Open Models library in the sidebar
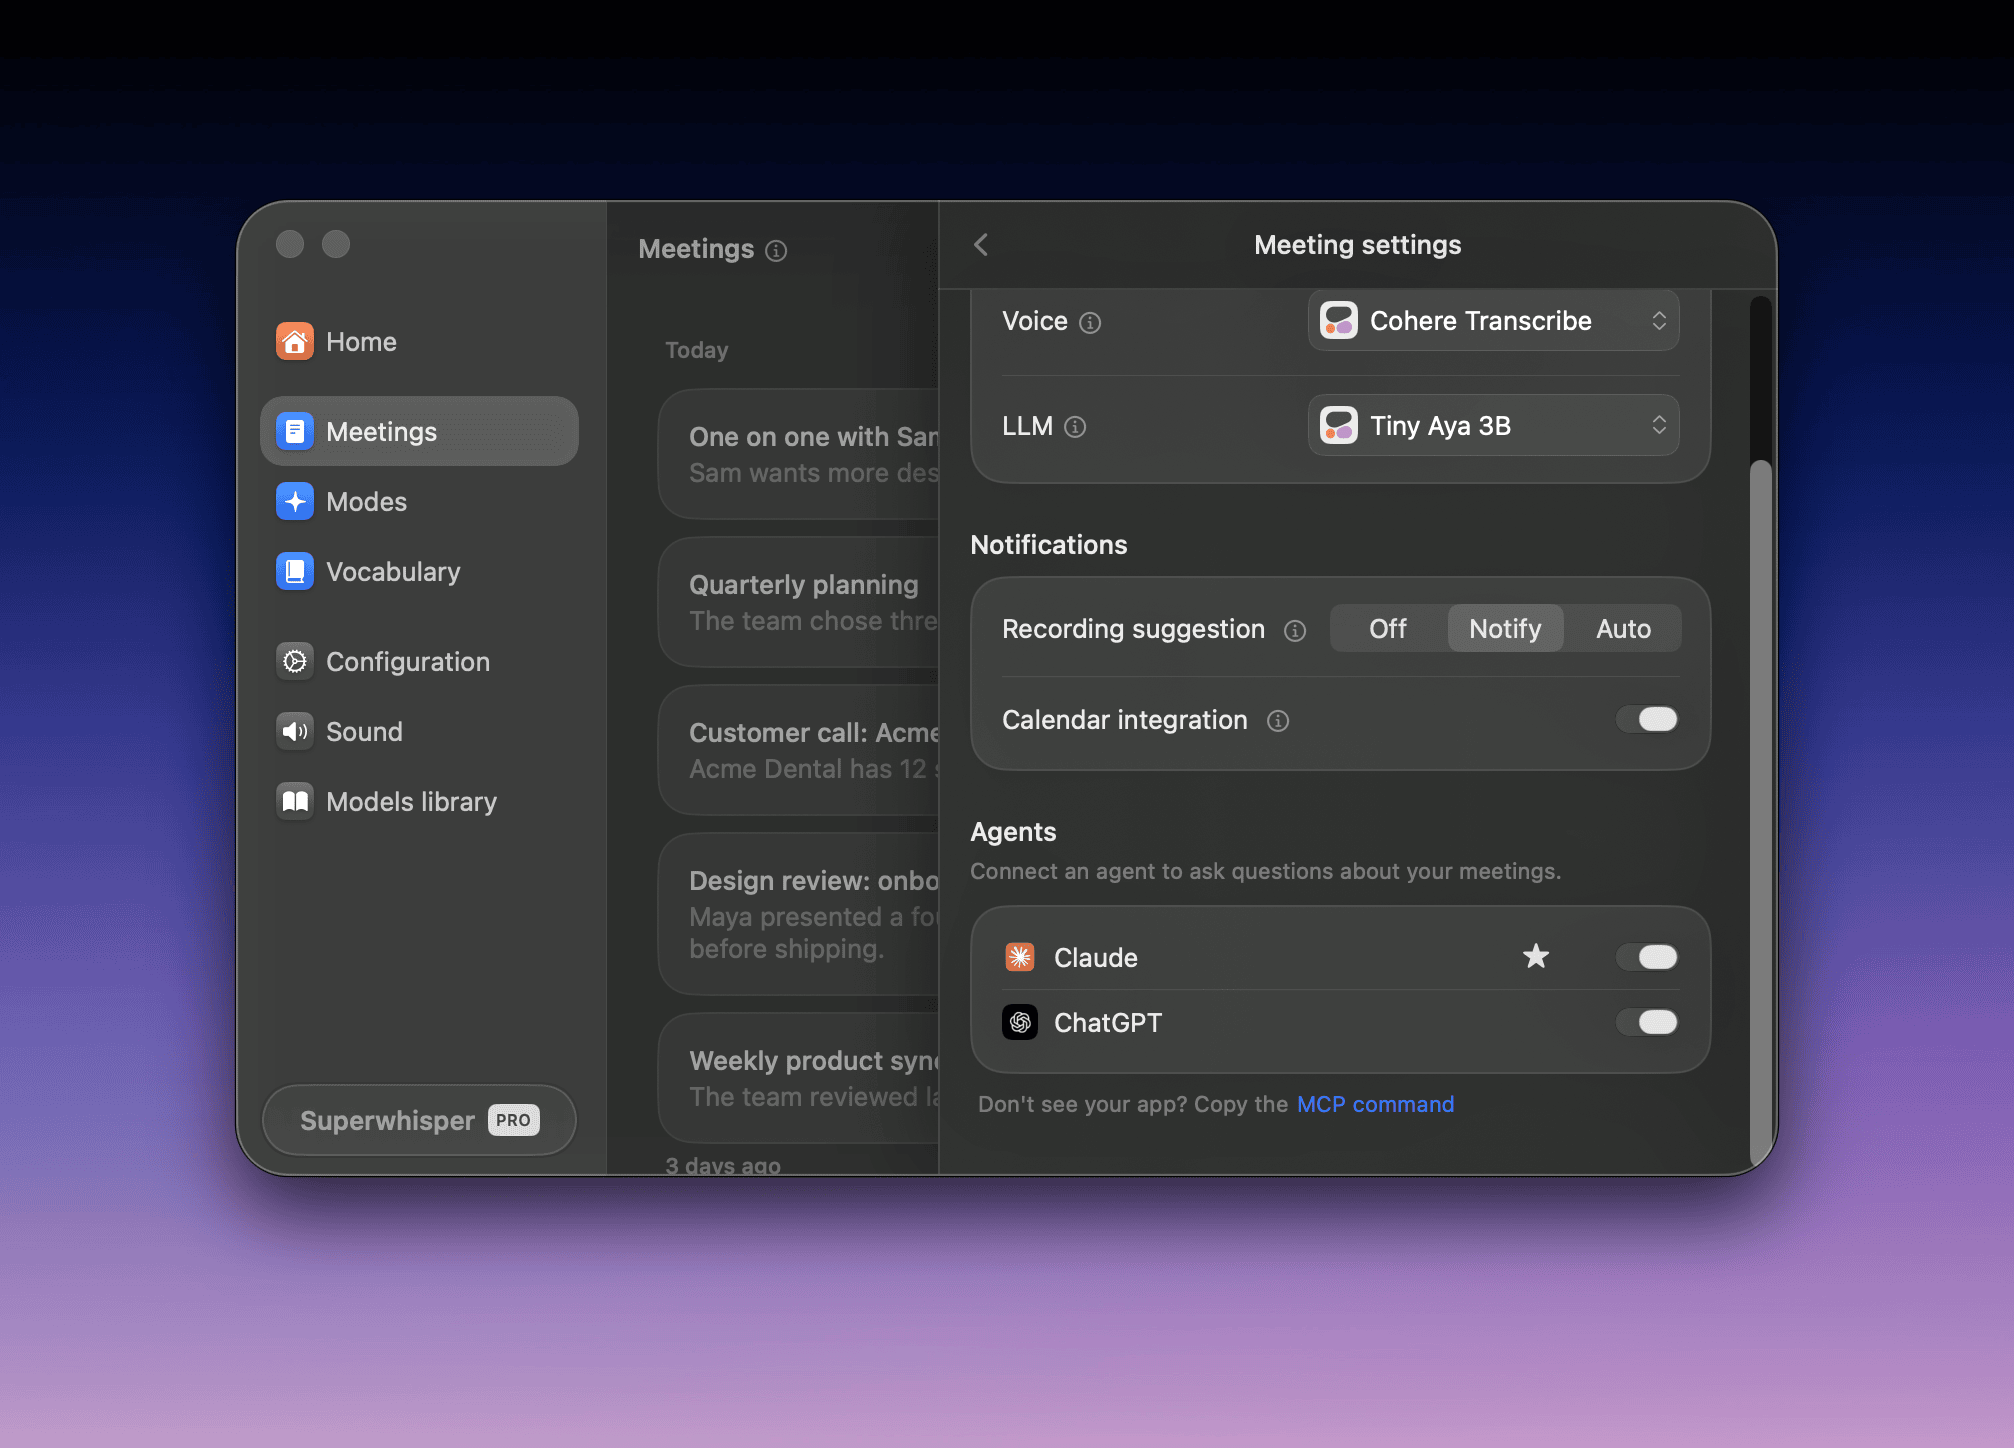 pos(419,802)
